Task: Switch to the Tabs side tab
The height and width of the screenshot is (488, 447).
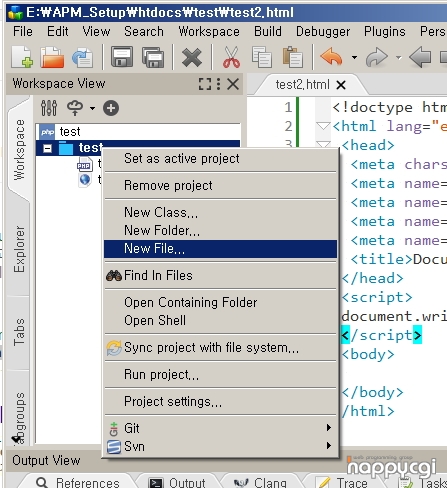Action: click(19, 332)
